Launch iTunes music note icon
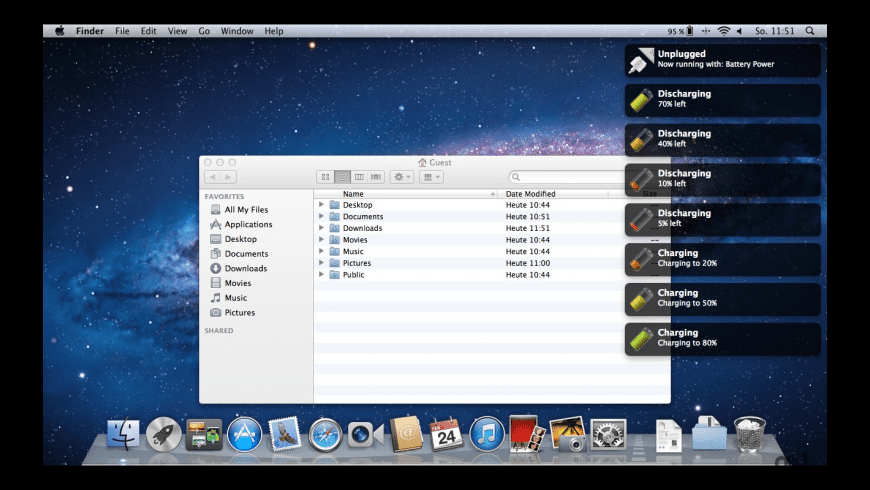This screenshot has width=870, height=490. [487, 434]
